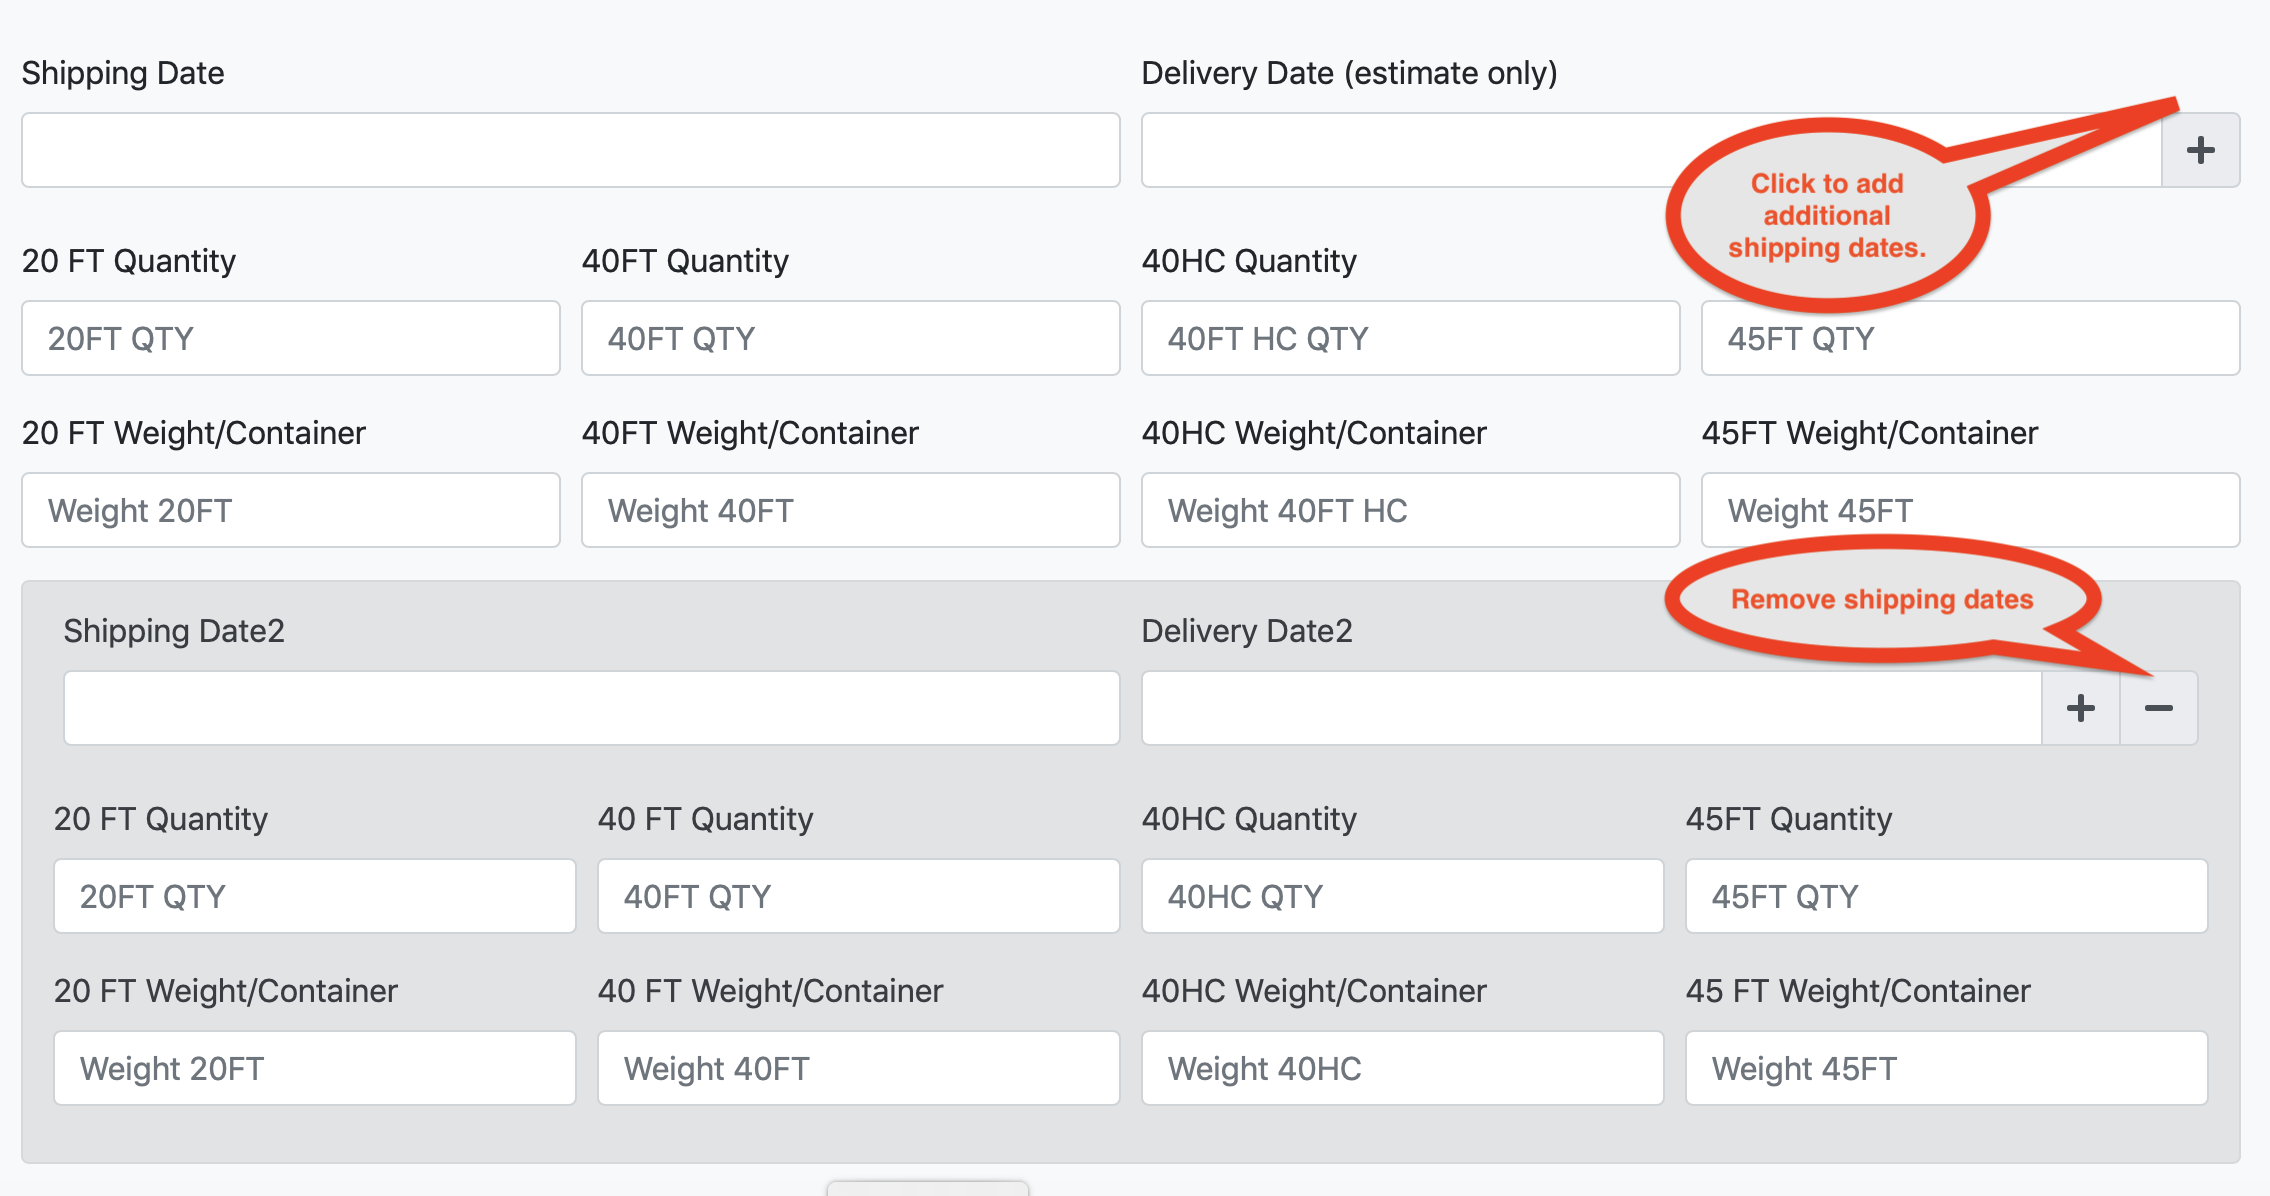This screenshot has width=2270, height=1196.
Task: Click the plus icon in Delivery Date2 row
Action: coord(2080,708)
